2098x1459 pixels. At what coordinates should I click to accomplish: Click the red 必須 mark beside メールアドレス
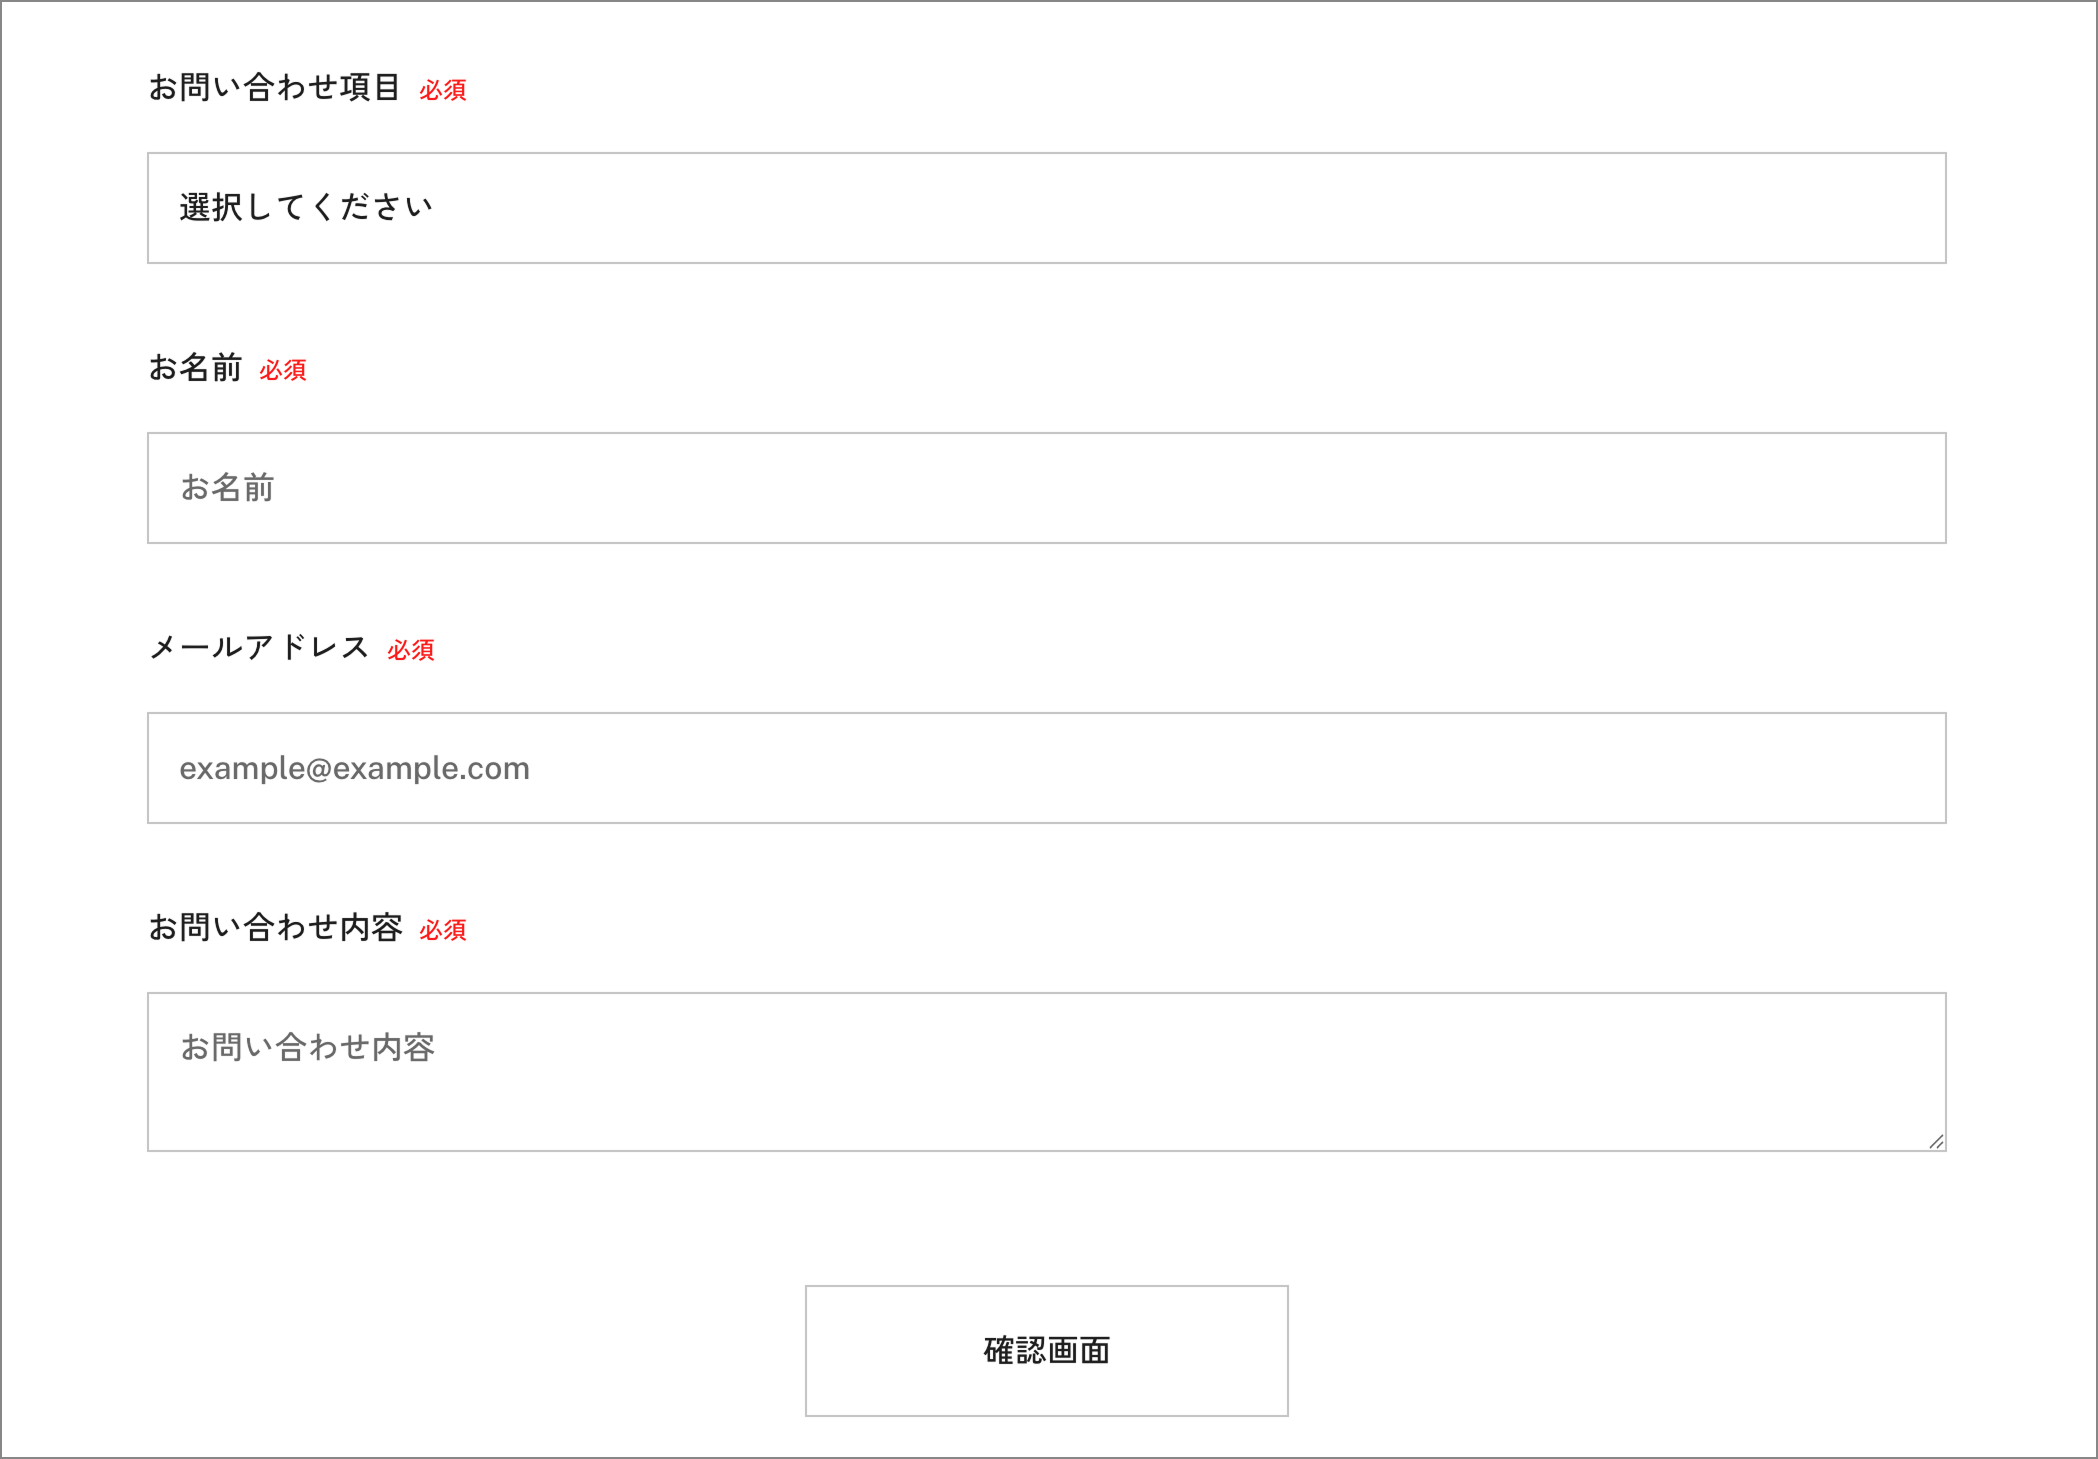(411, 650)
